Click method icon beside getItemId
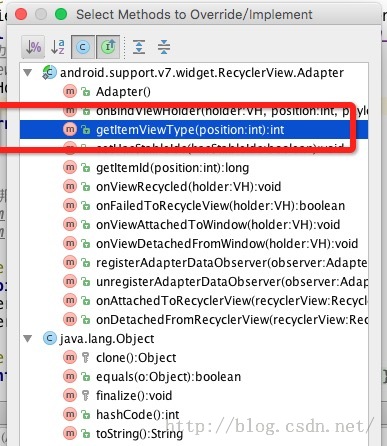Image resolution: width=387 pixels, height=446 pixels. pos(70,167)
